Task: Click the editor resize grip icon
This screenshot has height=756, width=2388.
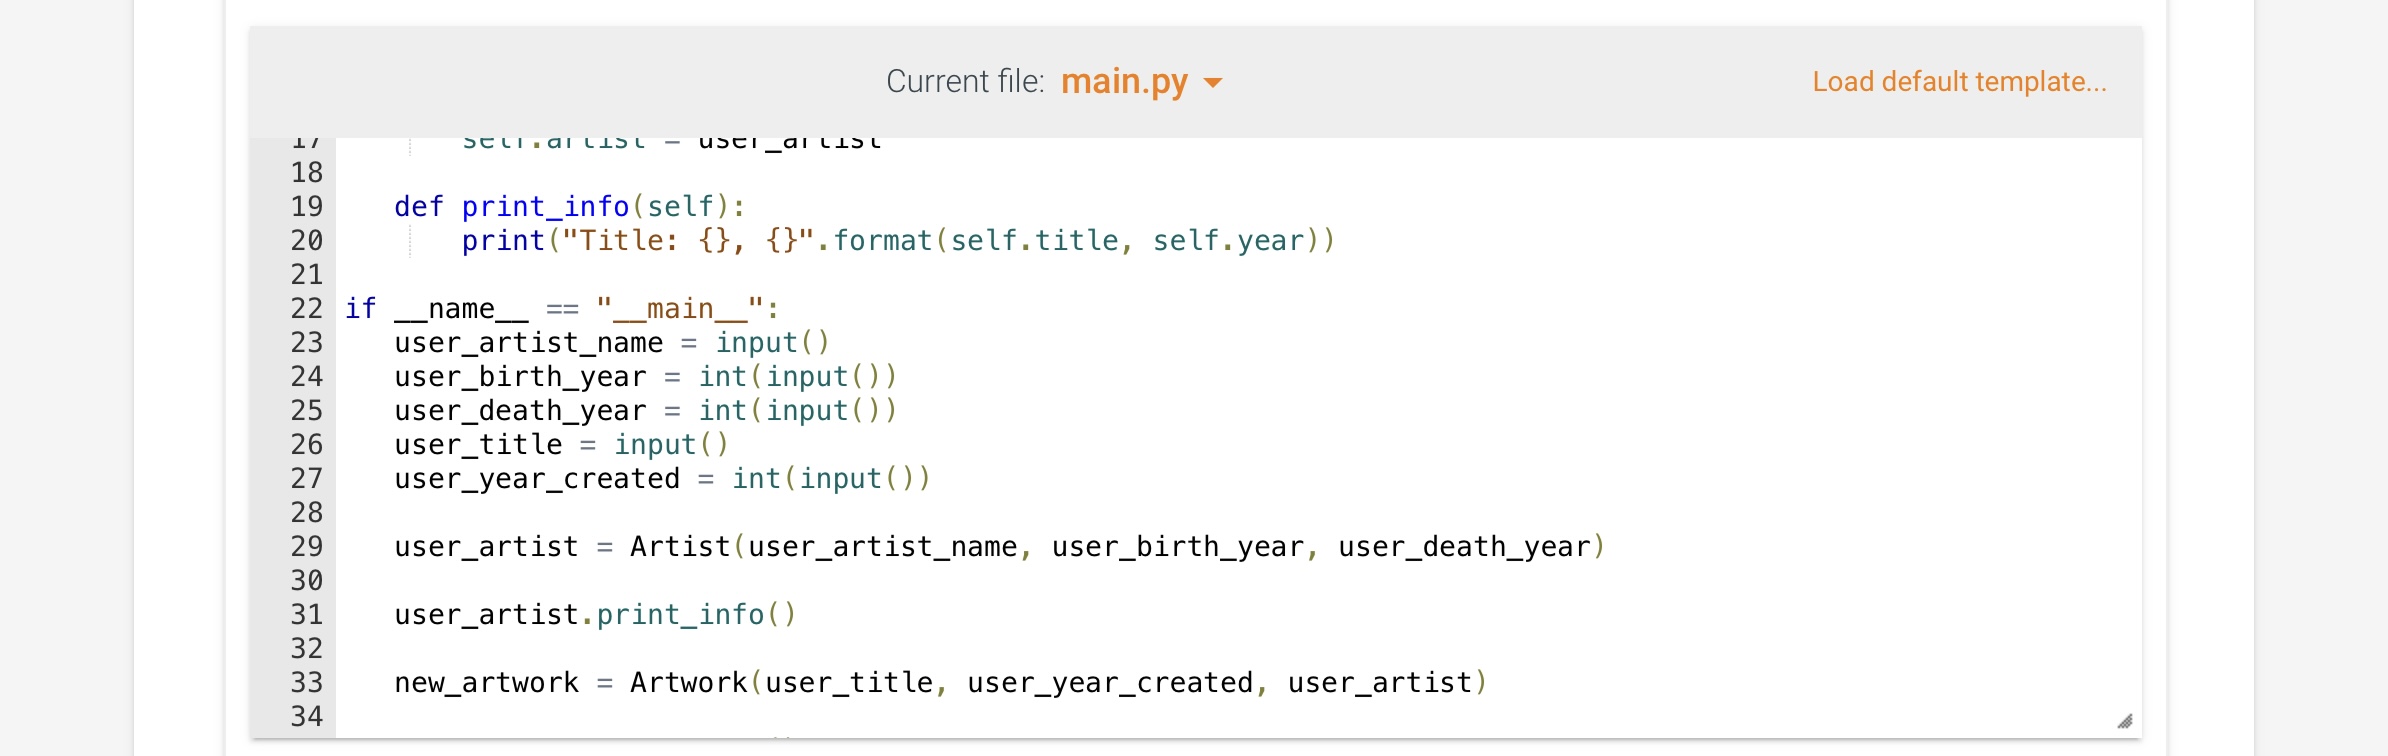Action: click(x=2125, y=721)
